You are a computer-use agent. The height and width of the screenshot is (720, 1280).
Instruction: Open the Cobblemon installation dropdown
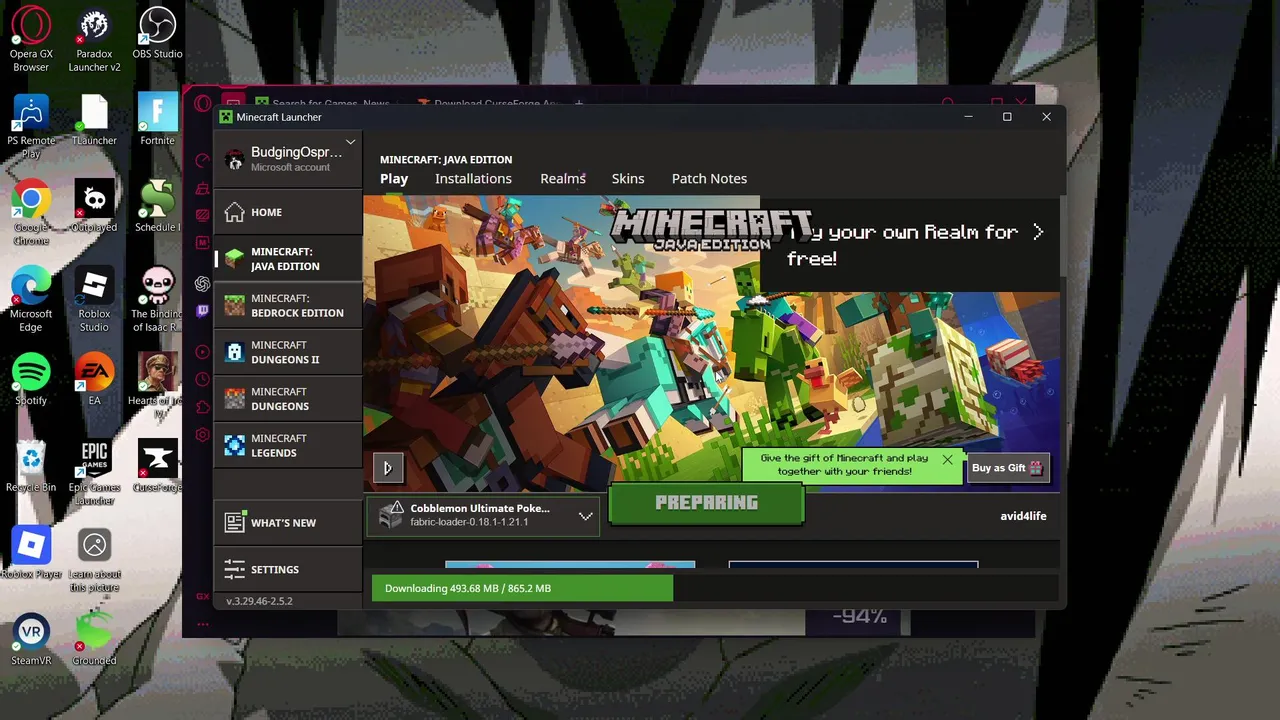(483, 515)
